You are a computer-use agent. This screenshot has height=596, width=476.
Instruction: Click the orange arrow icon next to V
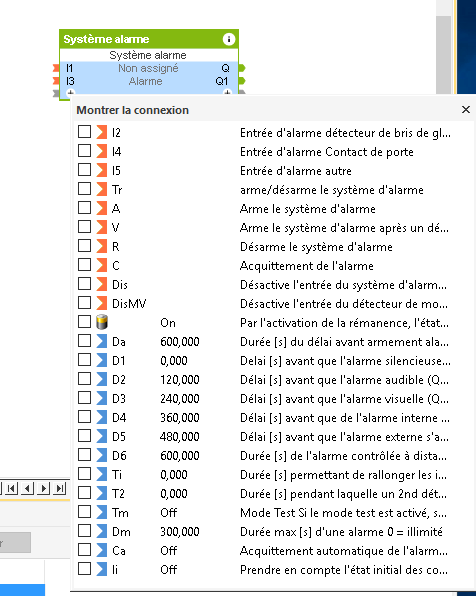pyautogui.click(x=102, y=227)
